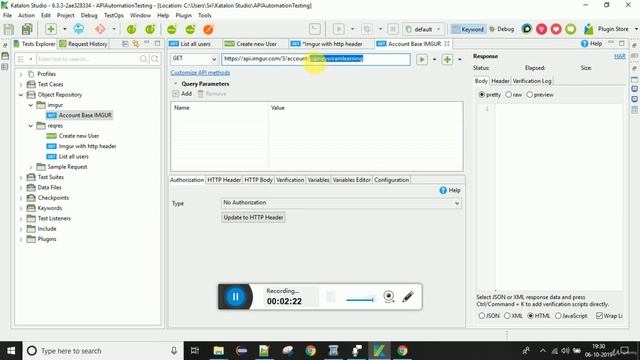Screen dimensions: 640x360
Task: Adjust the recorder volume slider
Action: click(360, 300)
